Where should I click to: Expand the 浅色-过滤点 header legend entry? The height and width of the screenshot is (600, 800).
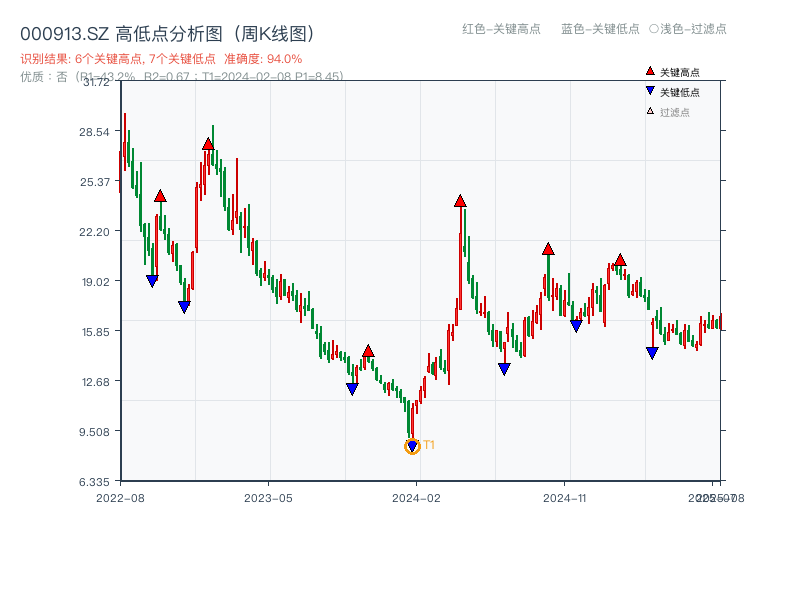click(691, 30)
